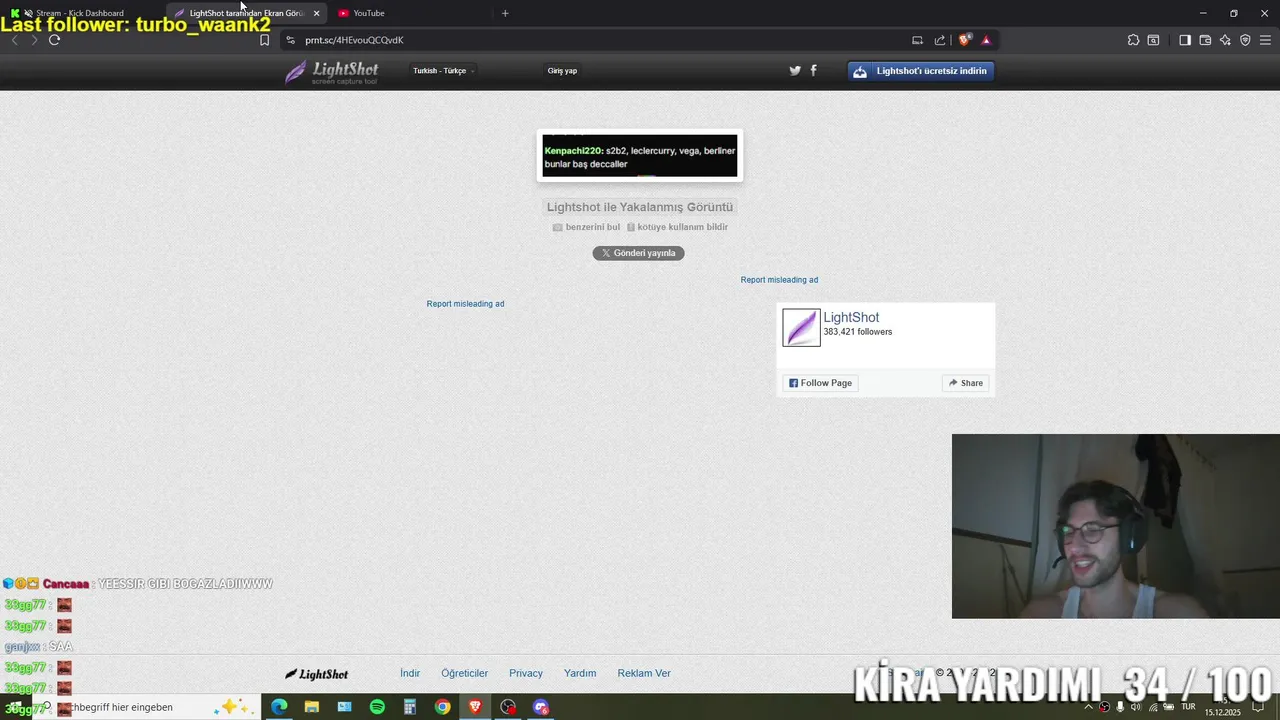Click the share icon in the address bar

click(940, 40)
